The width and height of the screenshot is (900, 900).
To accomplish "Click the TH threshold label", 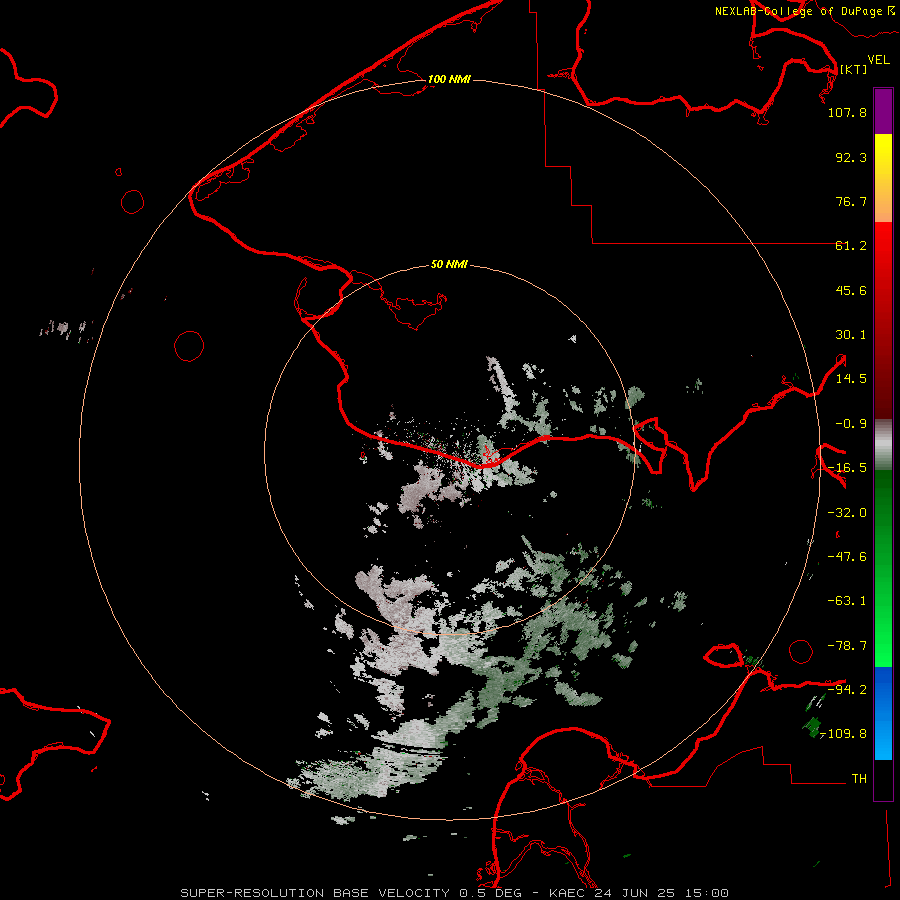I will [x=859, y=779].
